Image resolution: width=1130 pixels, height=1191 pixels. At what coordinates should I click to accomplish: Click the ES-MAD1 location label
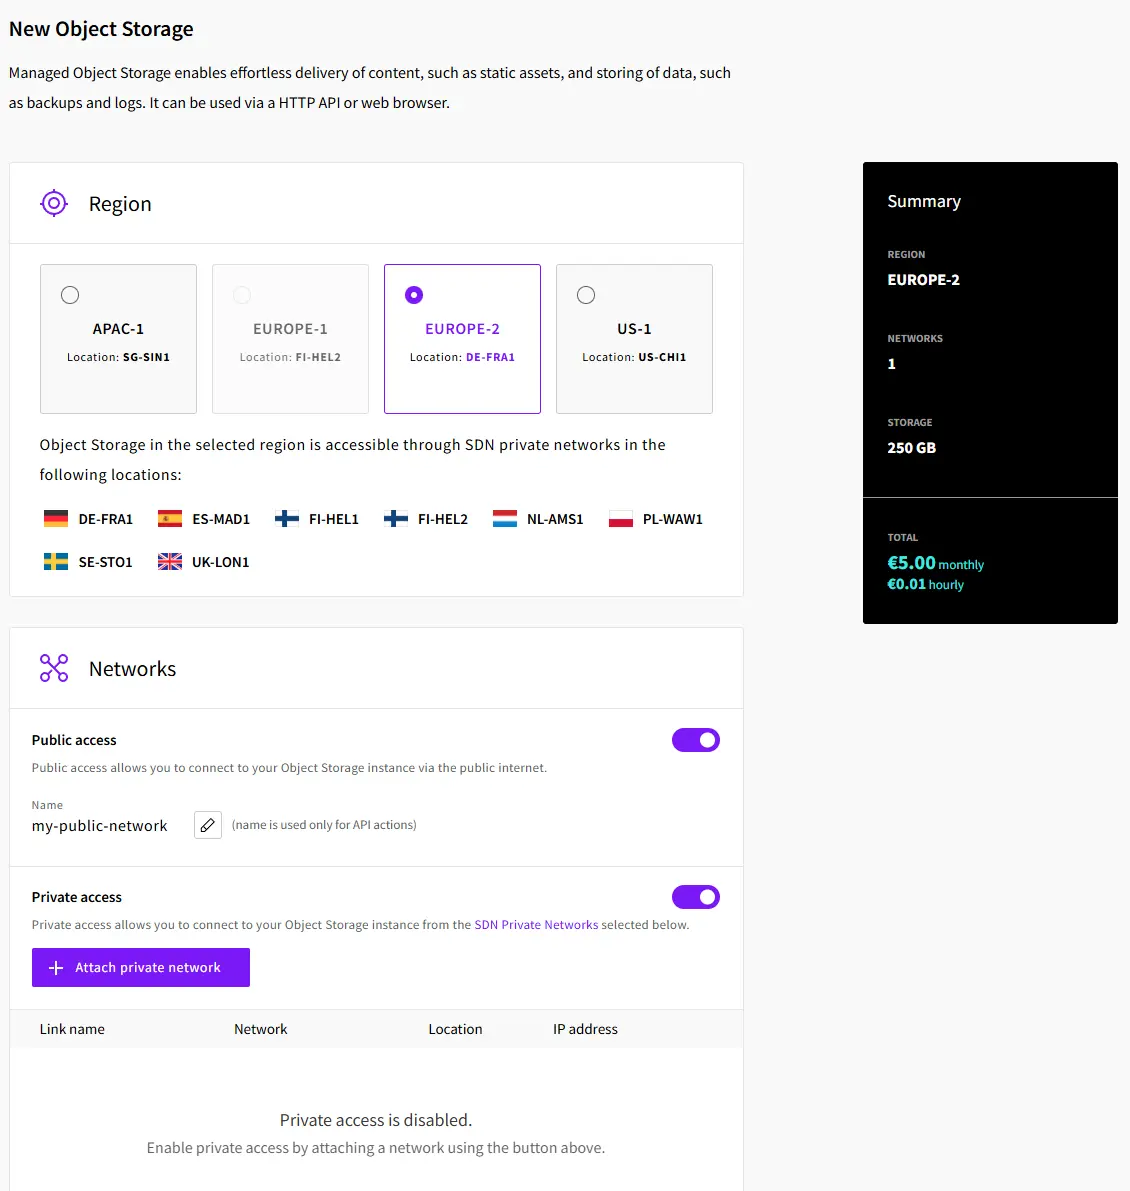coord(221,519)
